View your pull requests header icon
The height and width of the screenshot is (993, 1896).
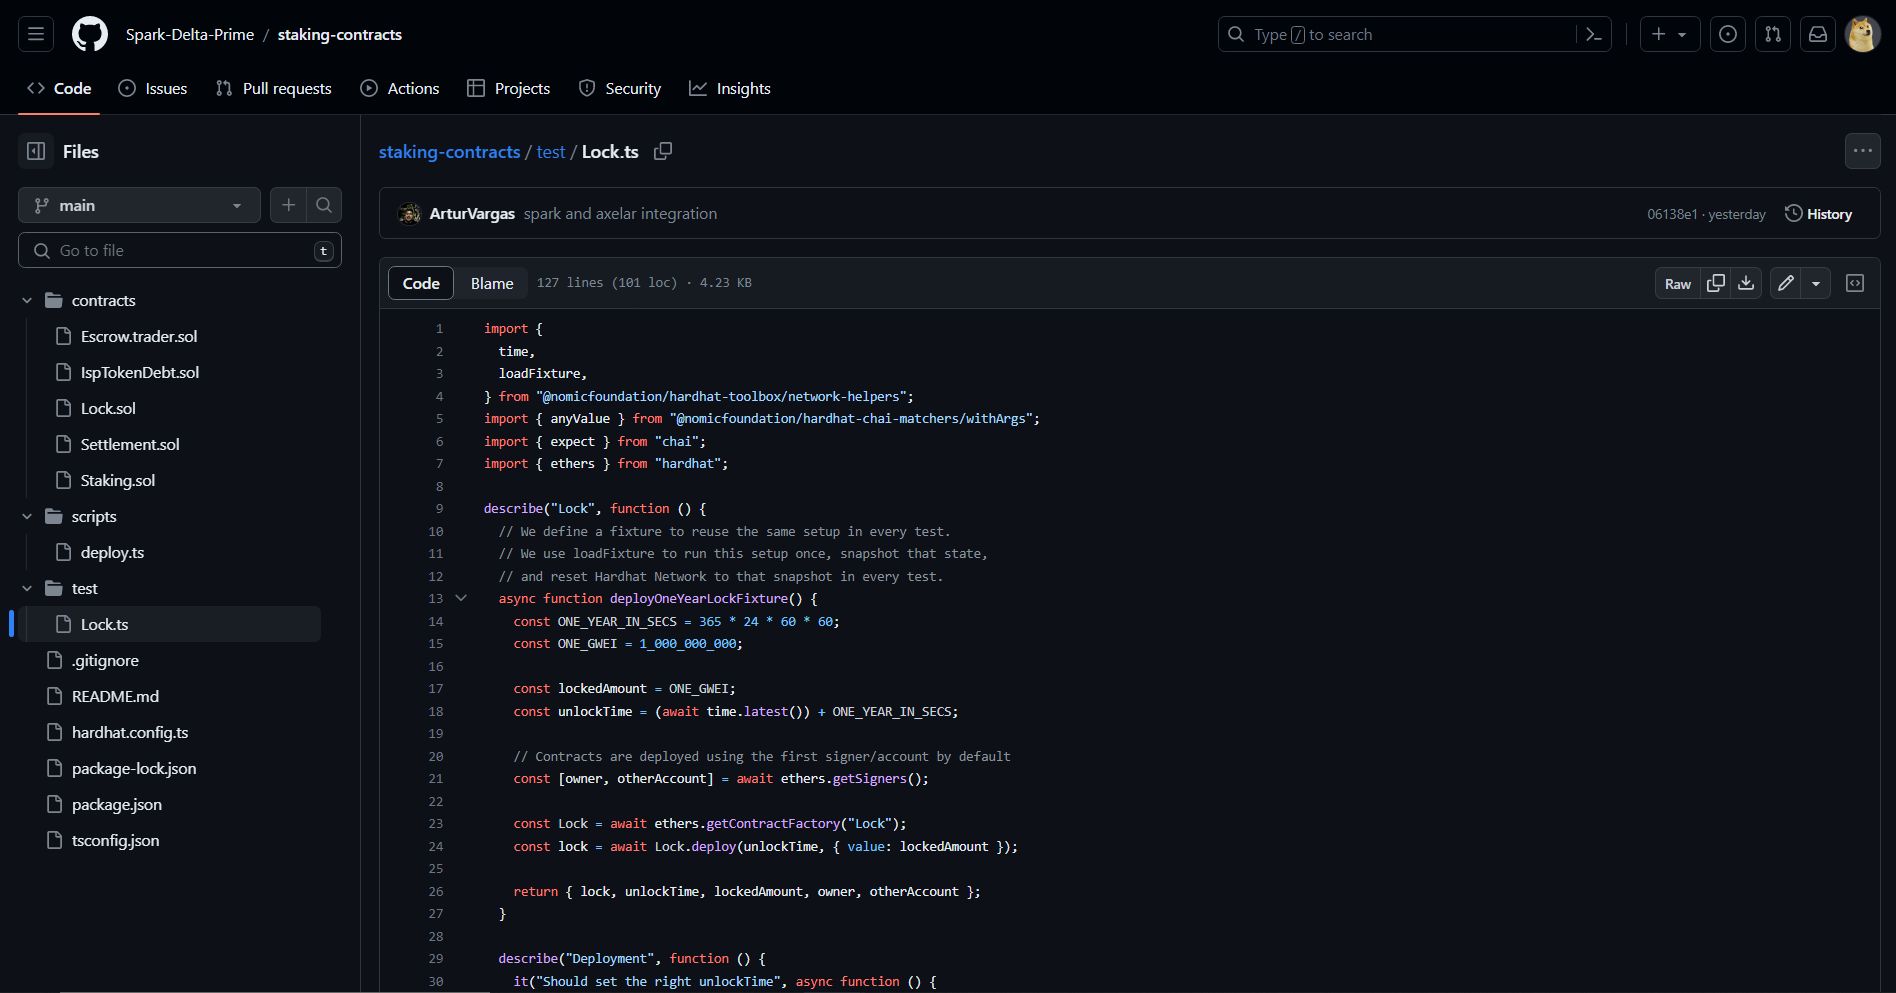(1772, 34)
